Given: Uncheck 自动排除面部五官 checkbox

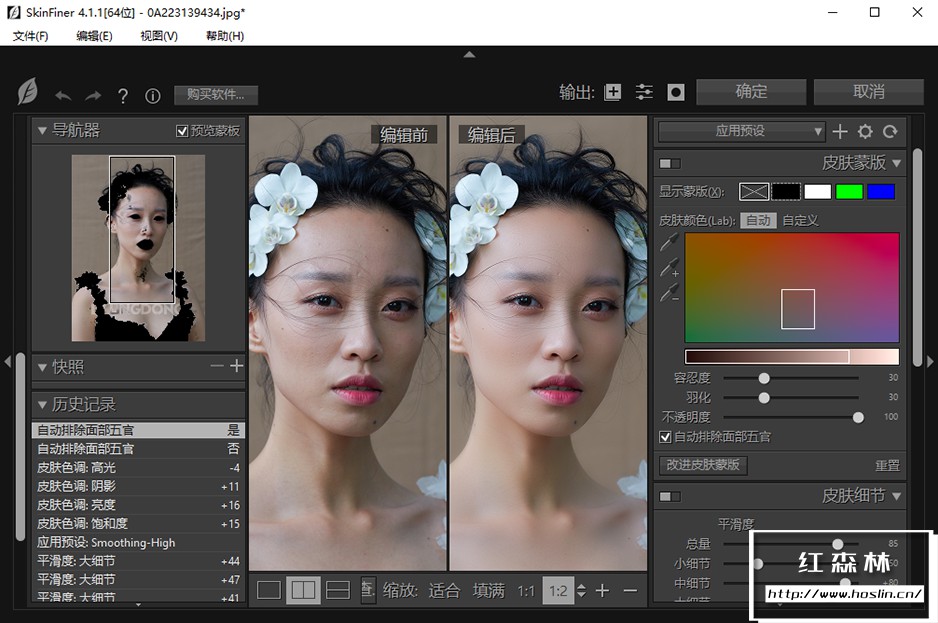Looking at the screenshot, I should coord(666,437).
